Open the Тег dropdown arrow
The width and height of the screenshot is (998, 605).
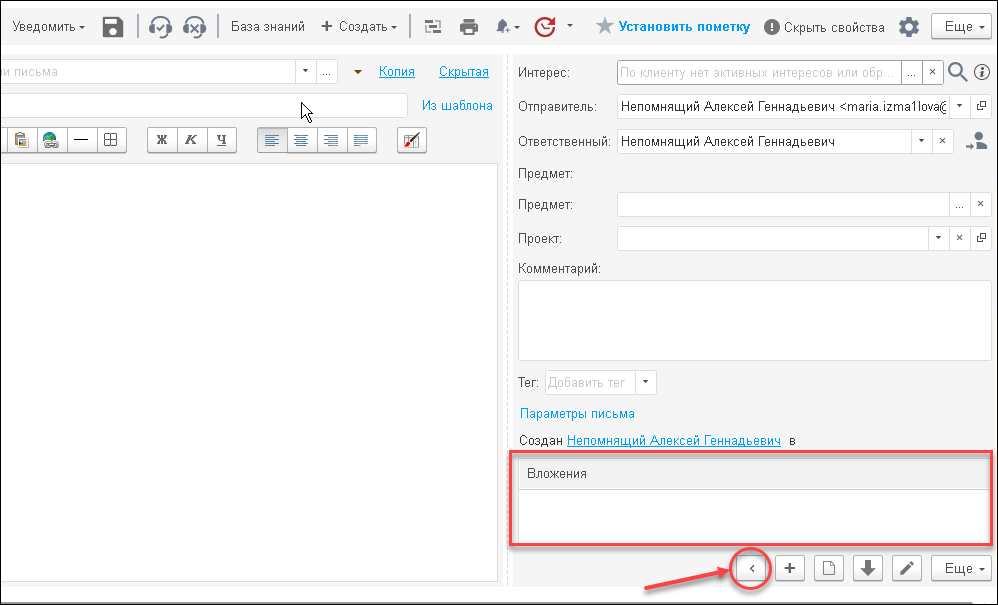point(645,382)
